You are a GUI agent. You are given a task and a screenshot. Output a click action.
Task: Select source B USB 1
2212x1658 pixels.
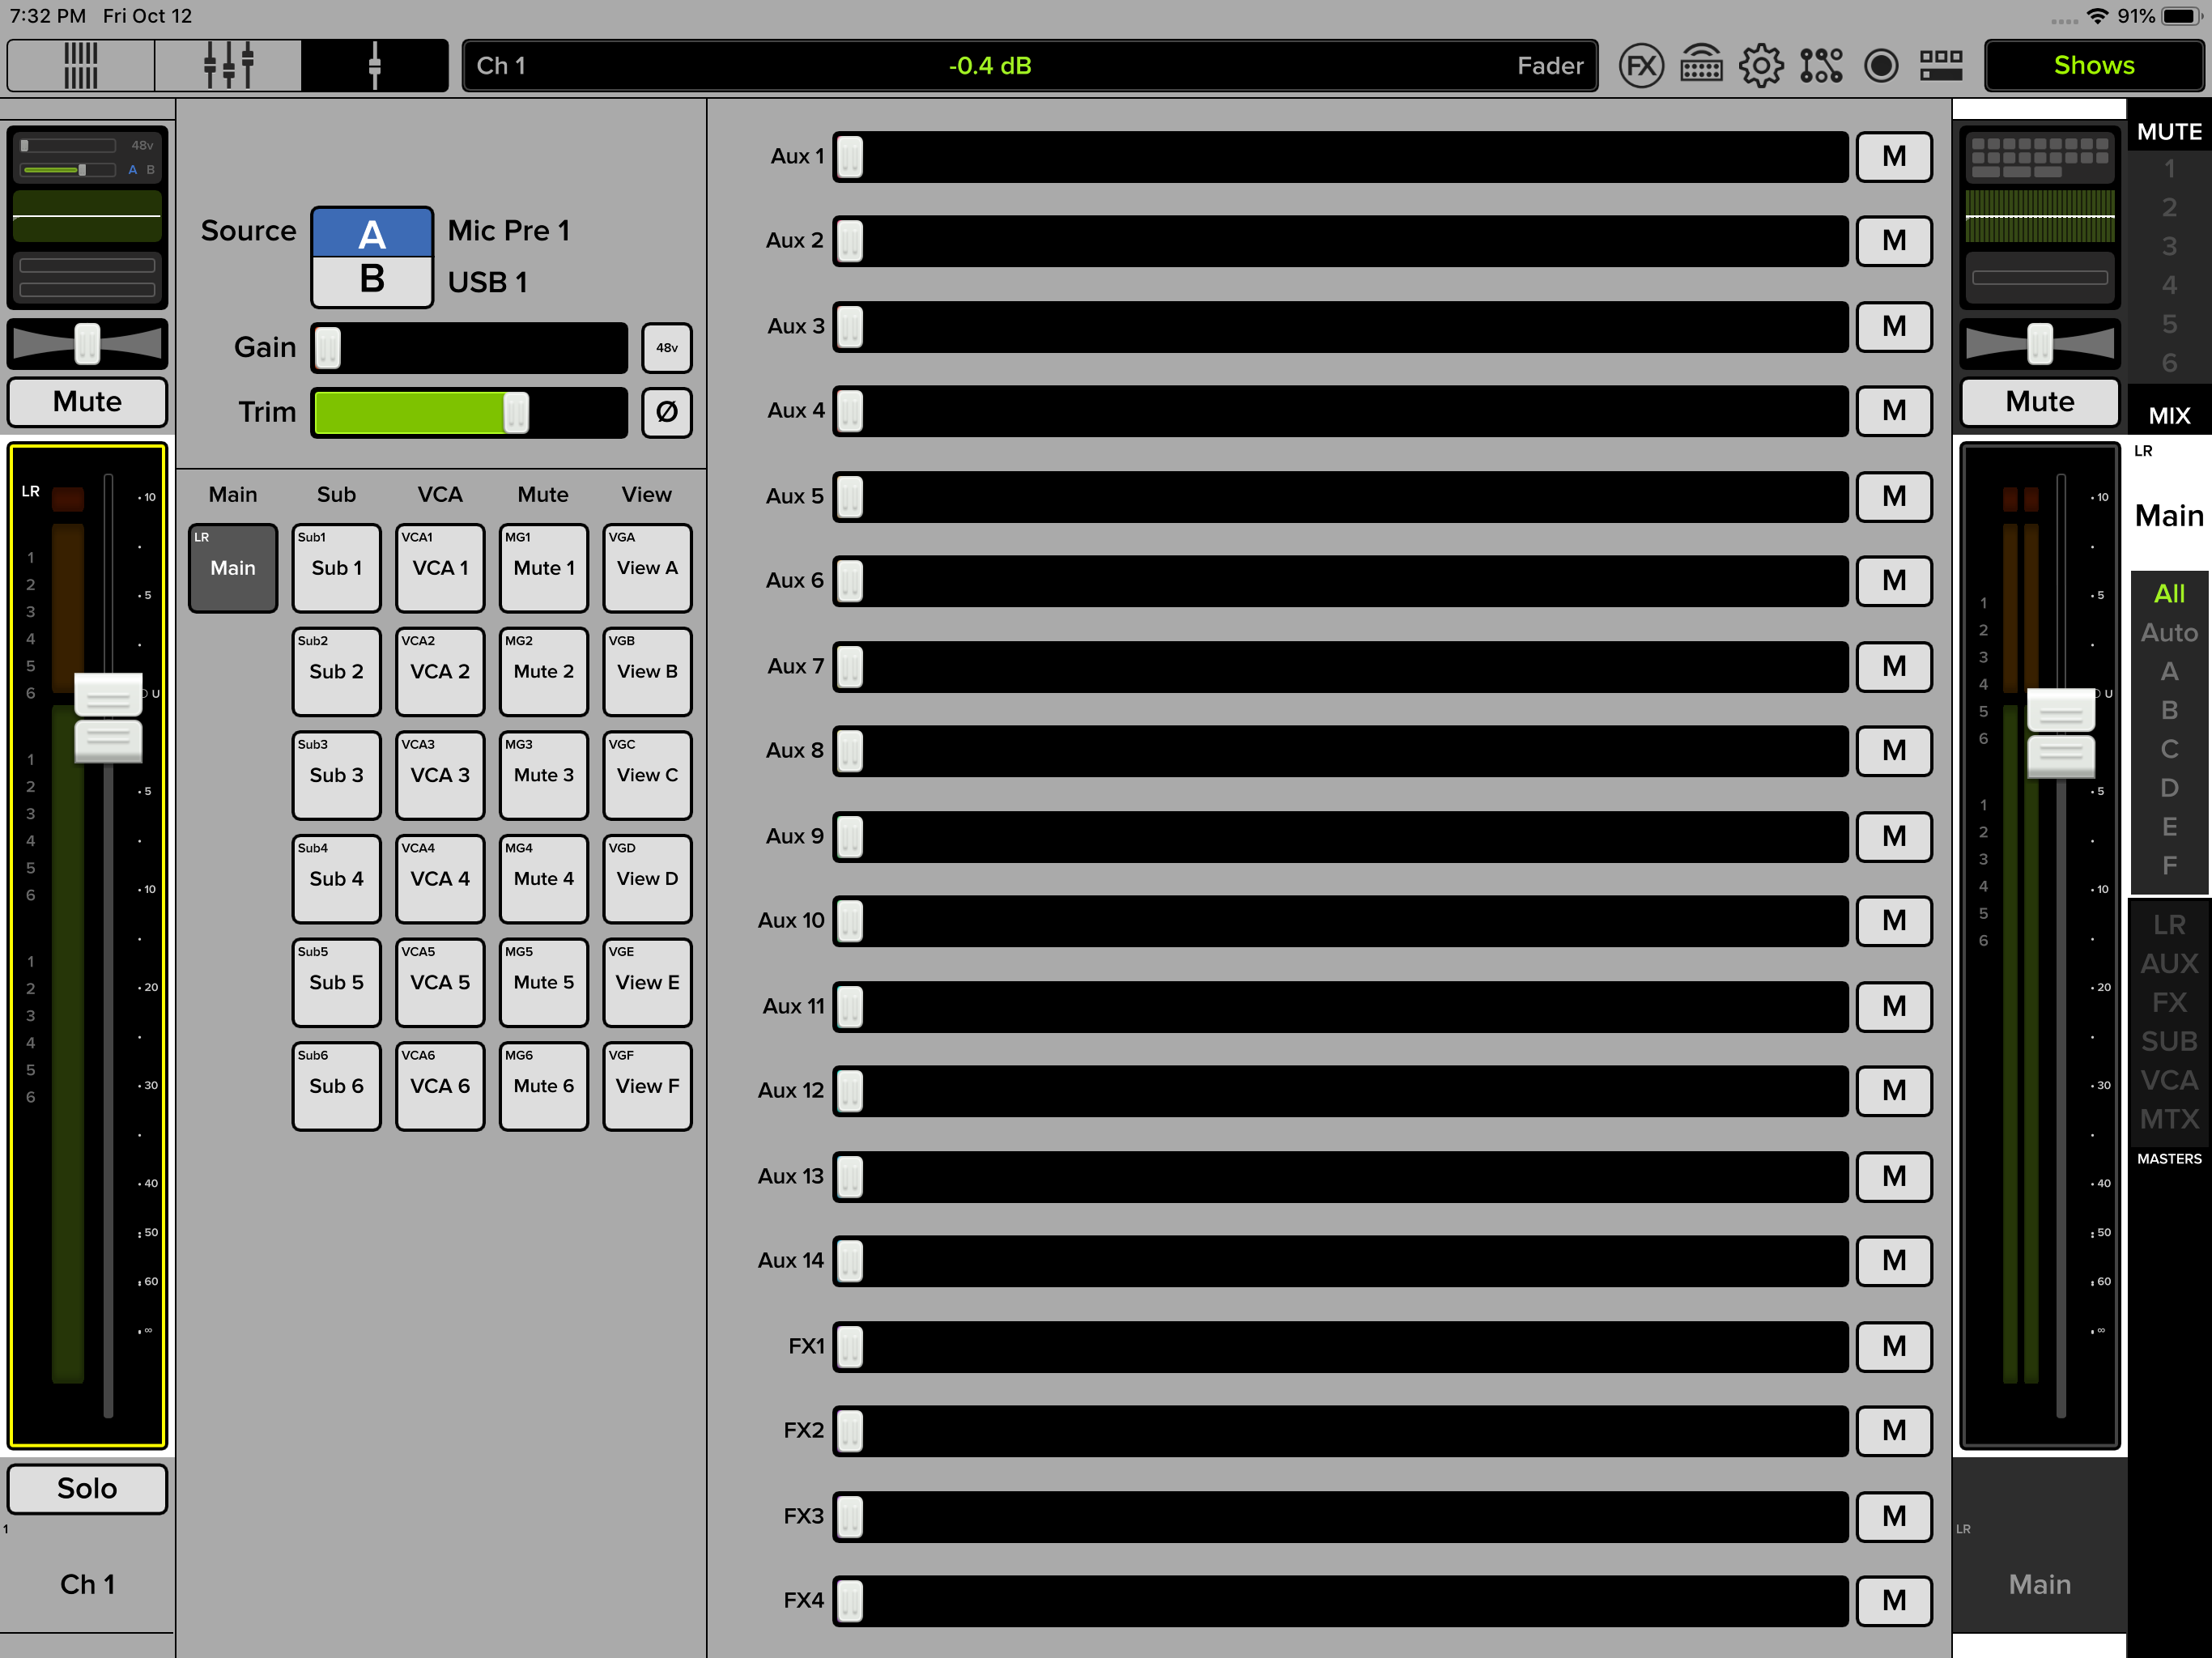(x=372, y=280)
